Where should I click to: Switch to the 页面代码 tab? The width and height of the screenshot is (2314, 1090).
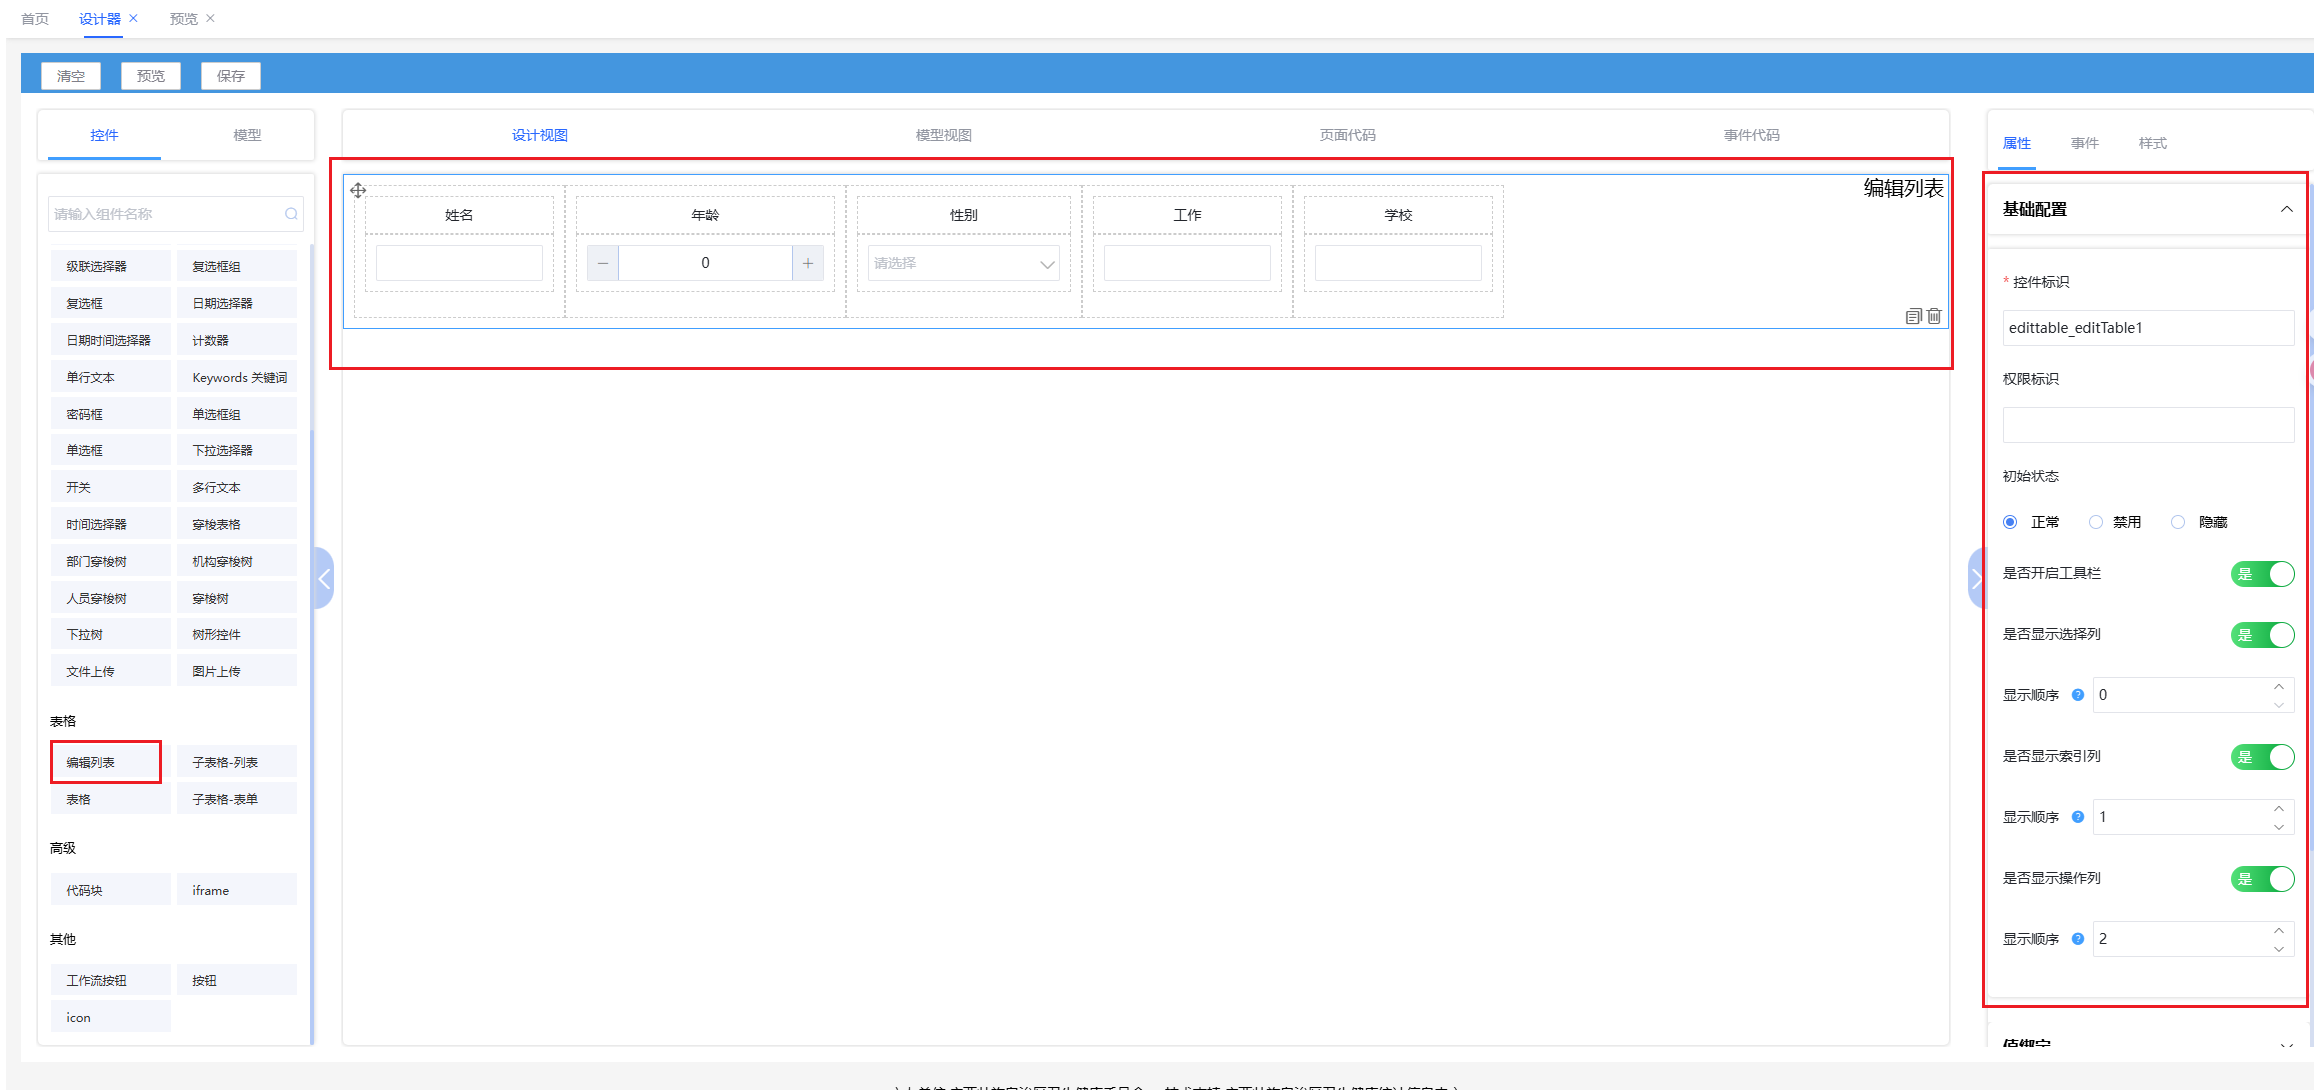click(1347, 135)
